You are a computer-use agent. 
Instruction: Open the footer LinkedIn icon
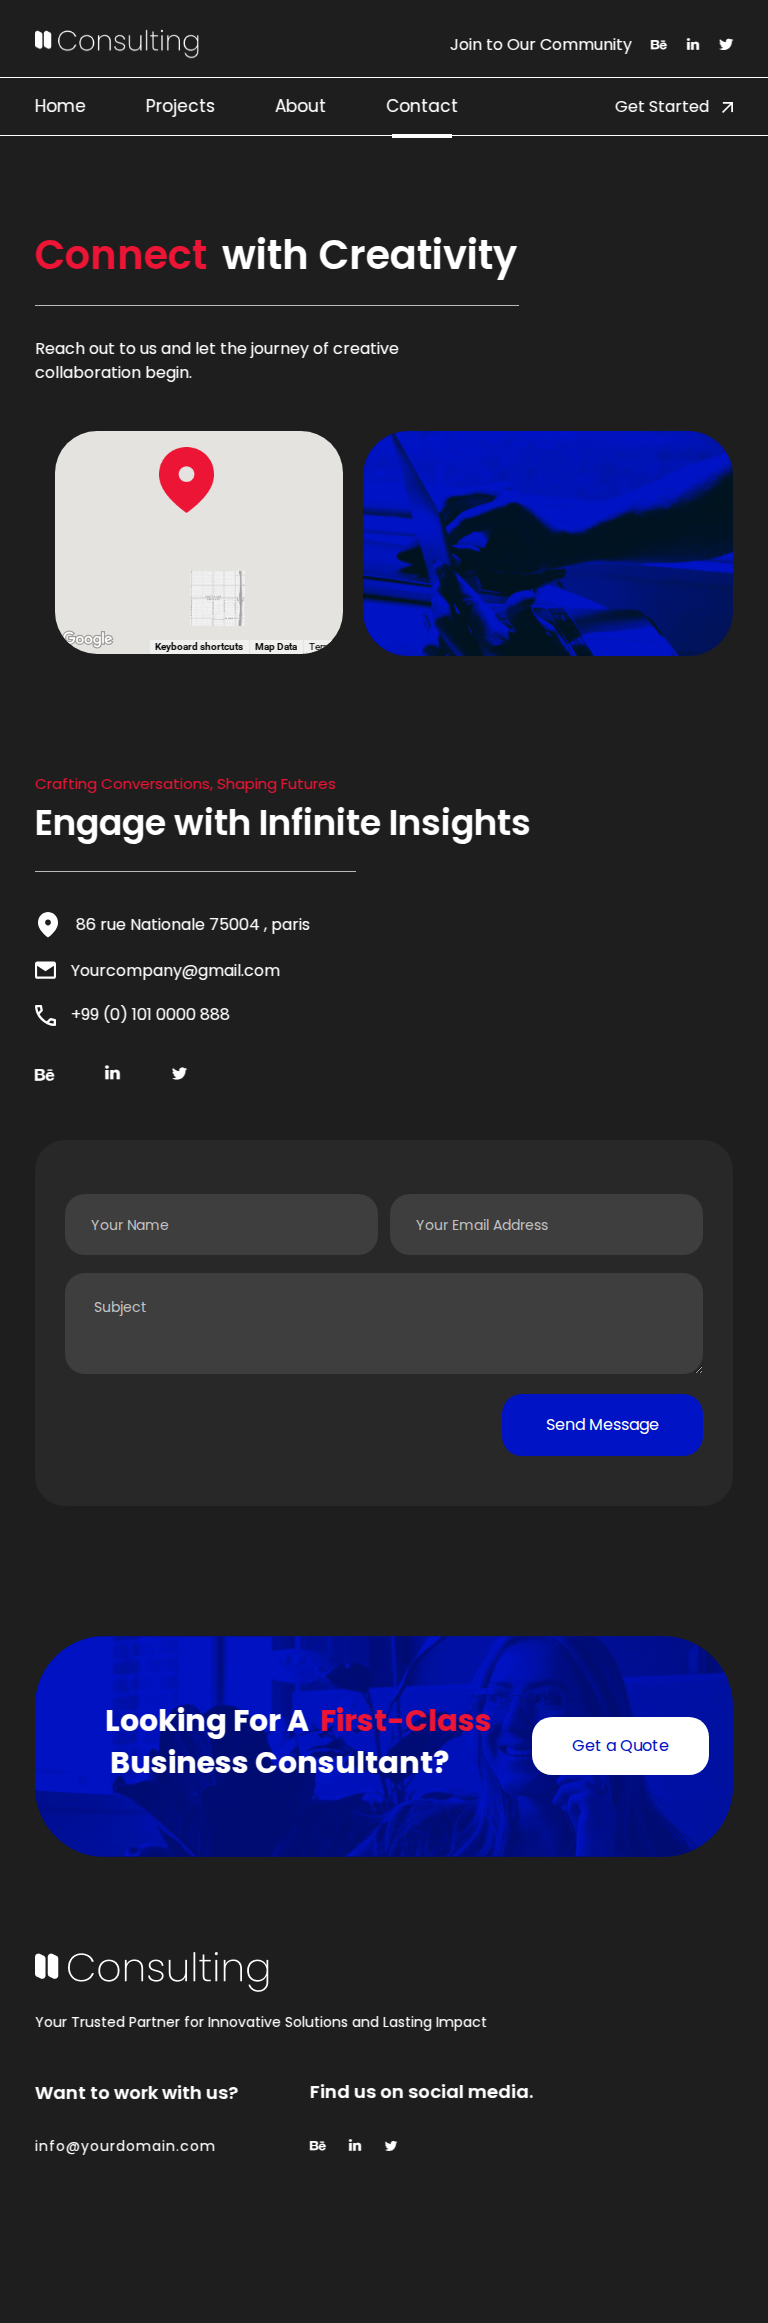[355, 2146]
